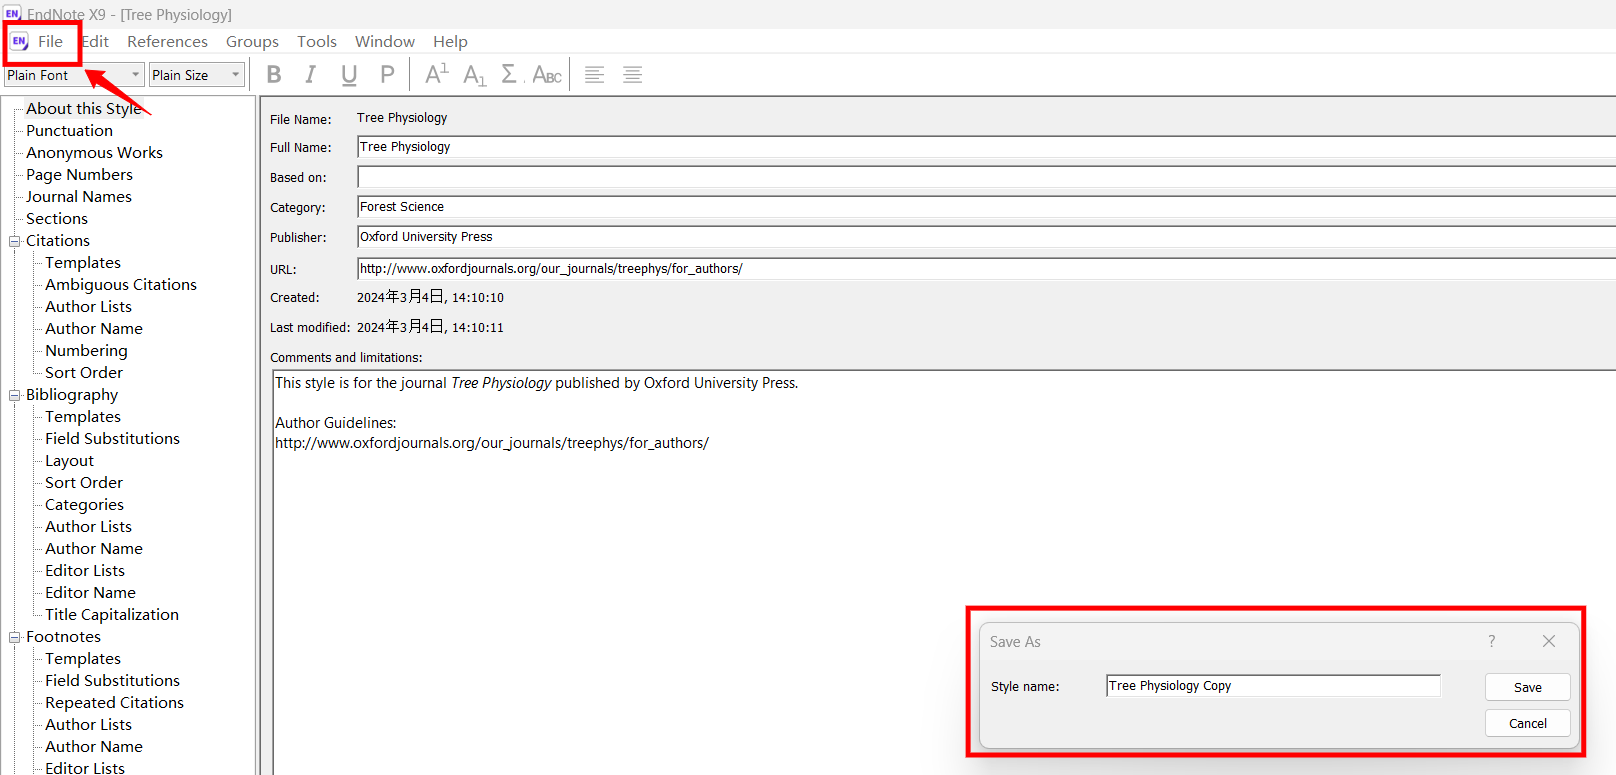
Task: Apply Underline formatting
Action: tap(349, 75)
